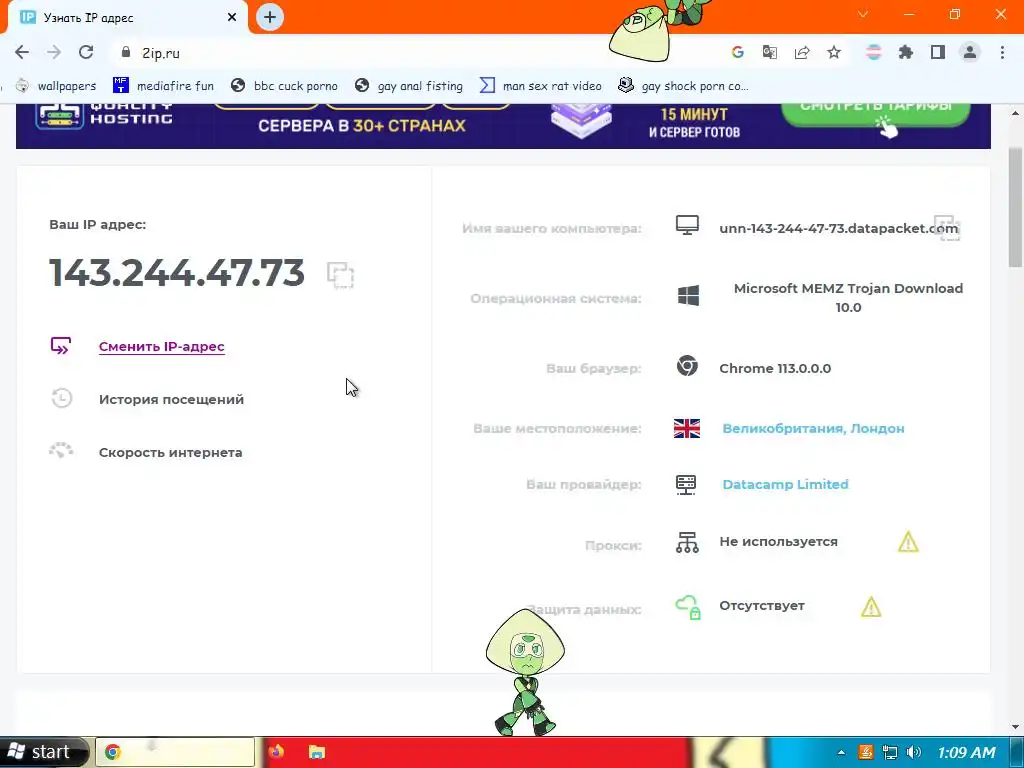The height and width of the screenshot is (768, 1024).
Task: Toggle the browser side panel icon
Action: (938, 53)
